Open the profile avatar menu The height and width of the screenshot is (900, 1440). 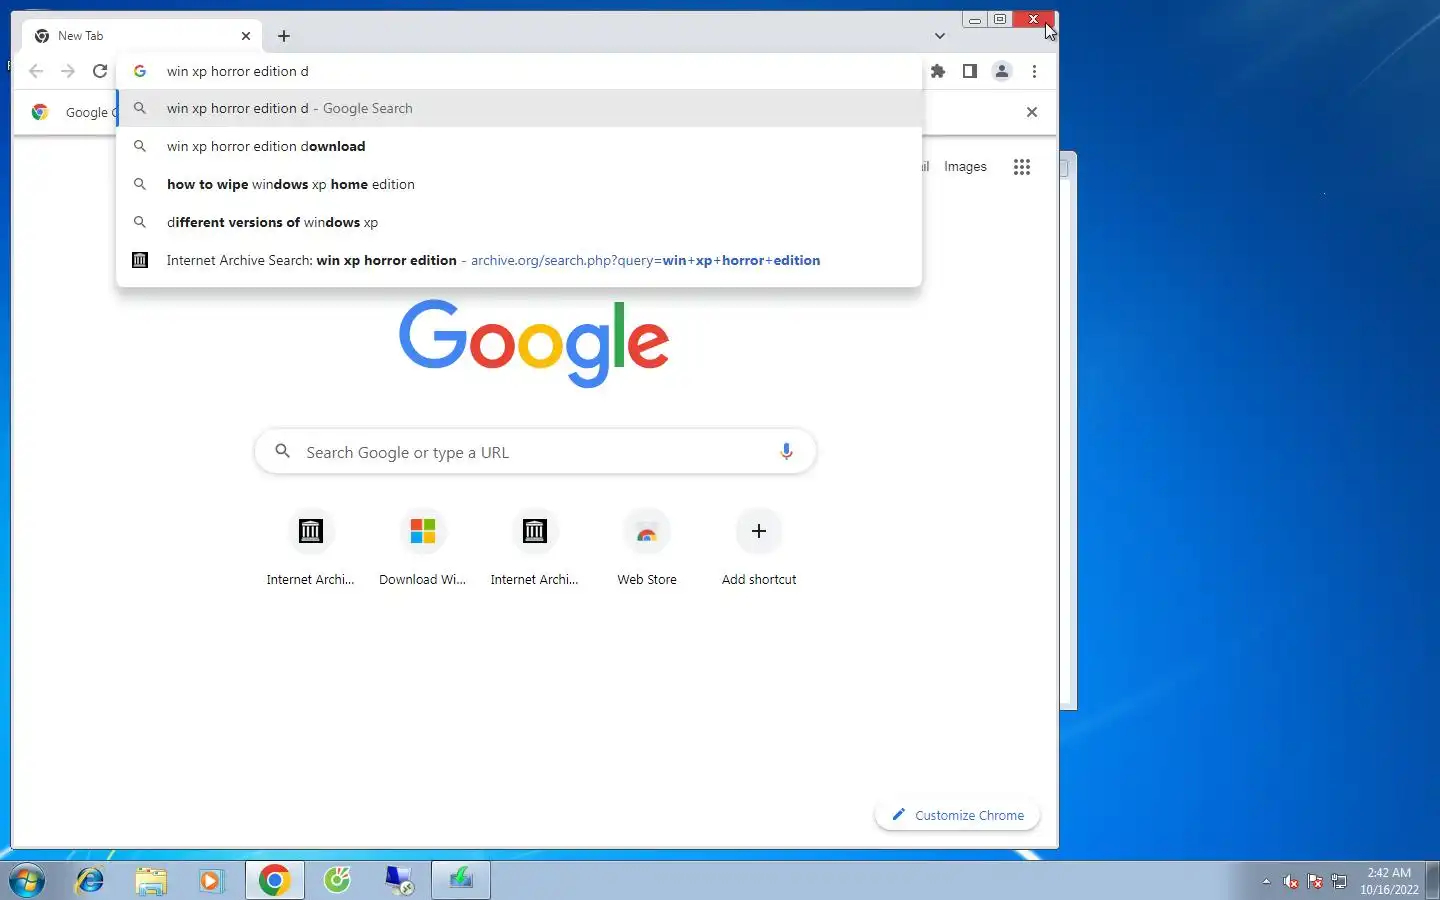click(x=1002, y=71)
